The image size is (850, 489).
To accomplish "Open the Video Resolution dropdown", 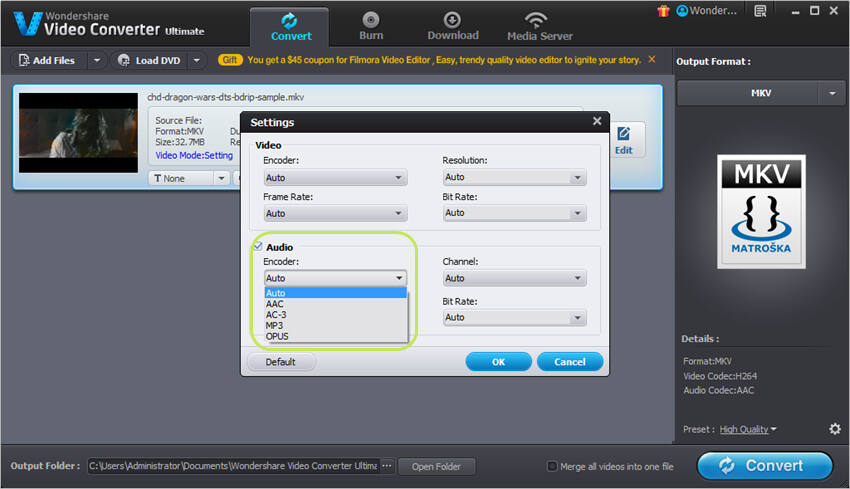I will (x=514, y=177).
